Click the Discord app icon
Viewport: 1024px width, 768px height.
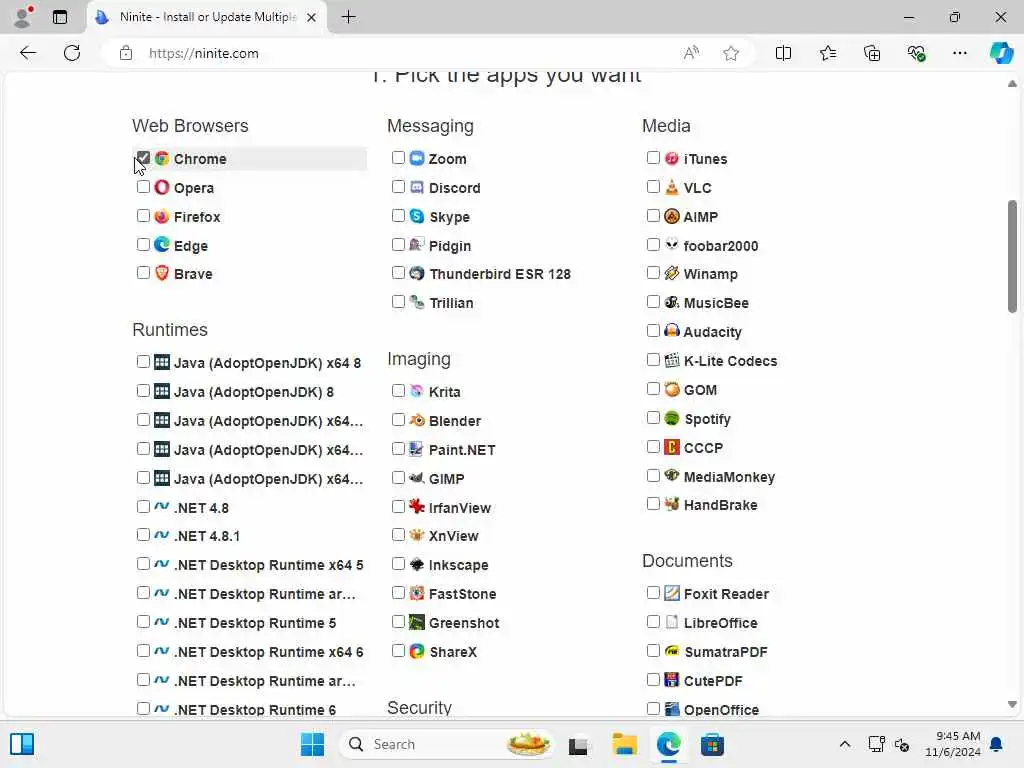pyautogui.click(x=417, y=187)
